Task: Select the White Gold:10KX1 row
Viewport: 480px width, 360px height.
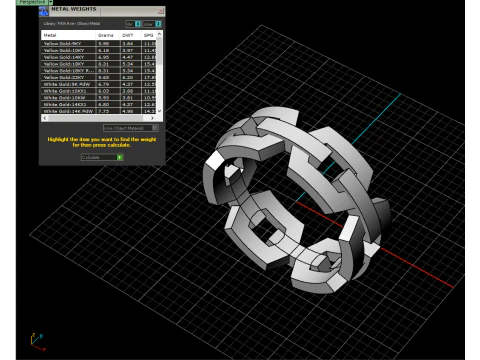Action: tap(98, 91)
